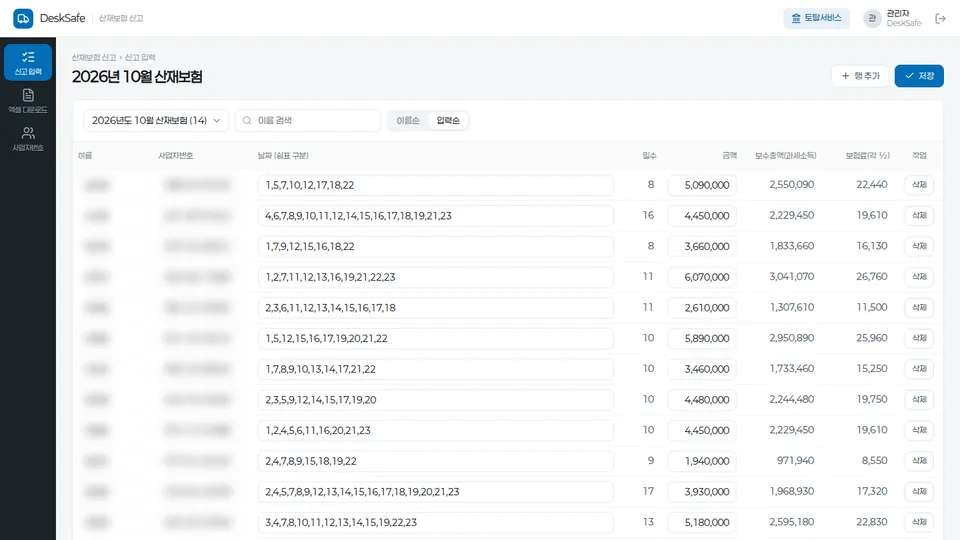Screen dimensions: 960x540
Task: Open the 사업자번호 sidebar item
Action: 28,139
